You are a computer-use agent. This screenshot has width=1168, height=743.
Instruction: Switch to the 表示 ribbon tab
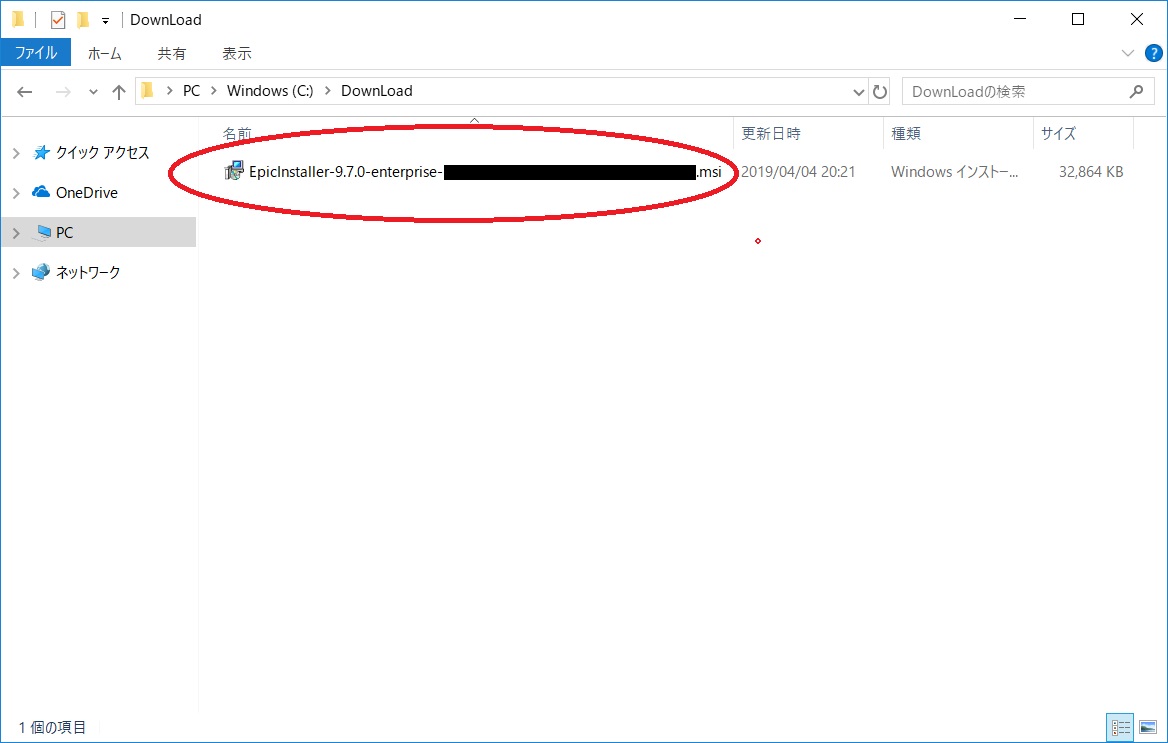[236, 53]
